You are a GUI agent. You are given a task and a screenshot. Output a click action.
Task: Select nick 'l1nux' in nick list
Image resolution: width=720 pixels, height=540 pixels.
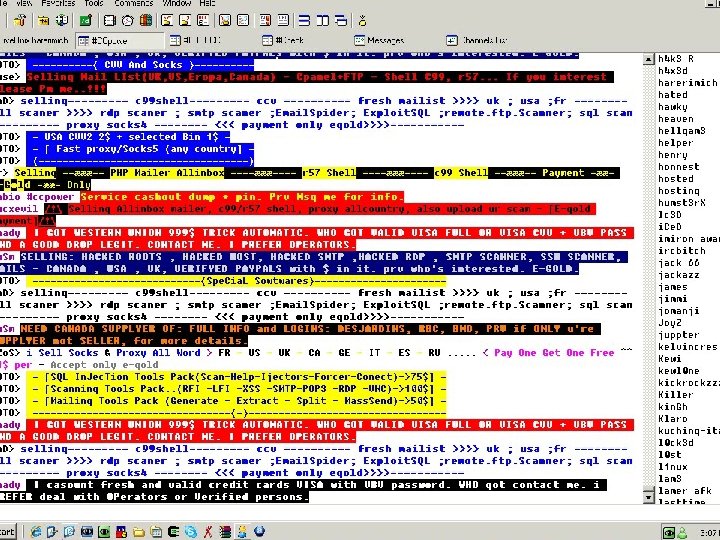[673, 467]
